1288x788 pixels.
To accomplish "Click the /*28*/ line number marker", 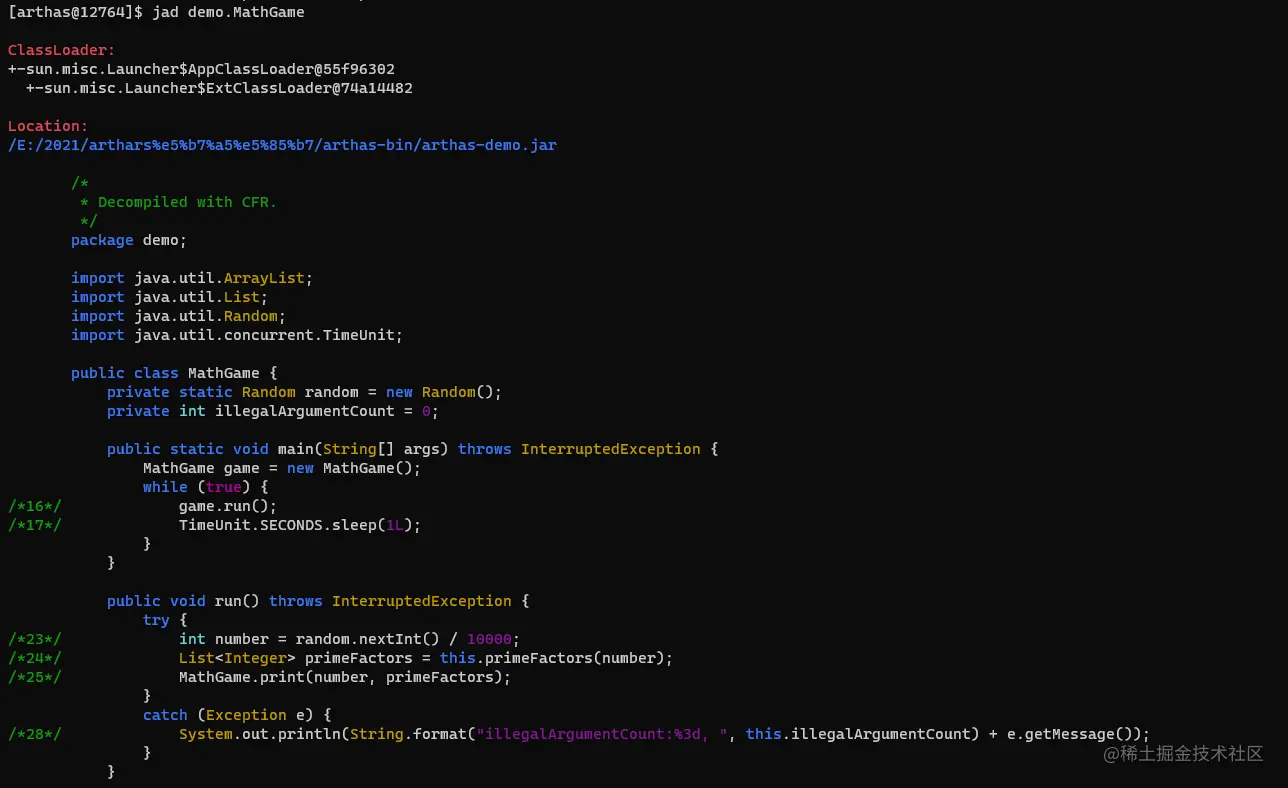I will coord(35,734).
